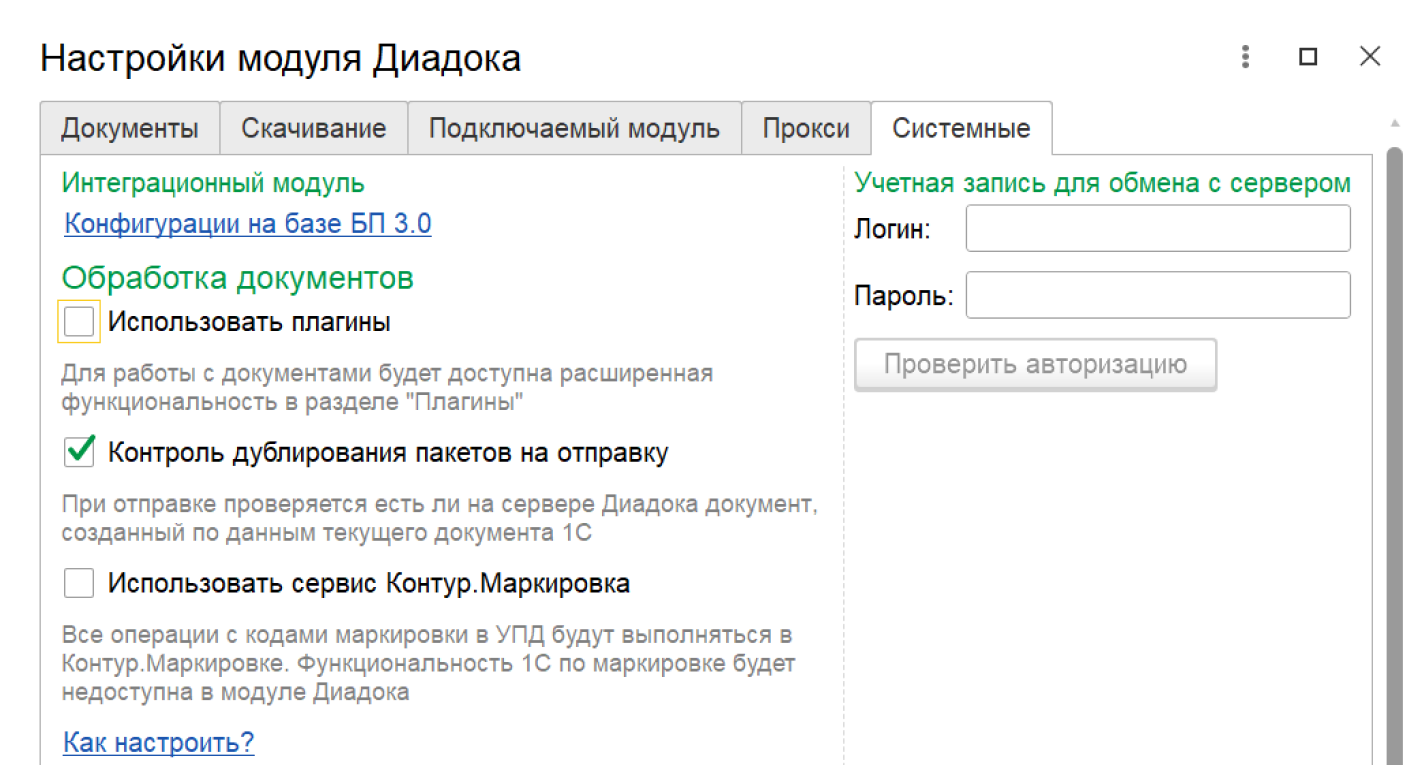This screenshot has height=765, width=1418.
Task: Click the Проверить авторизацию button
Action: 1035,364
